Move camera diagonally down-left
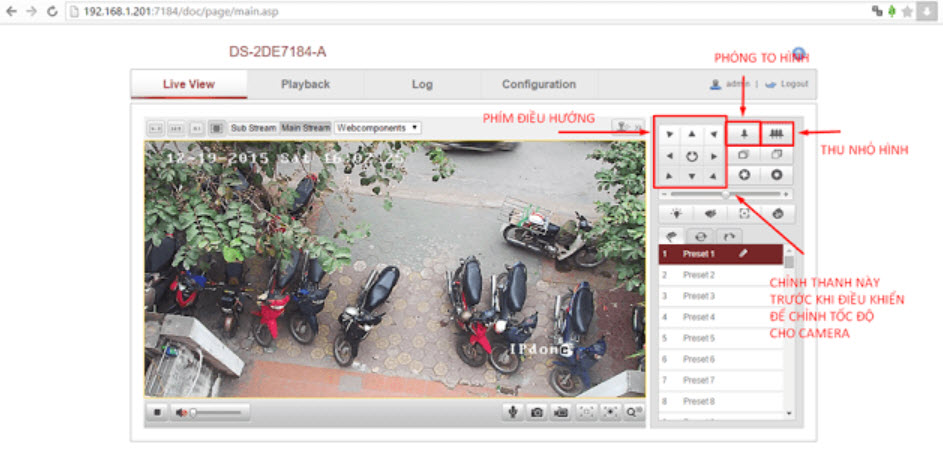The width and height of the screenshot is (943, 463). click(670, 176)
